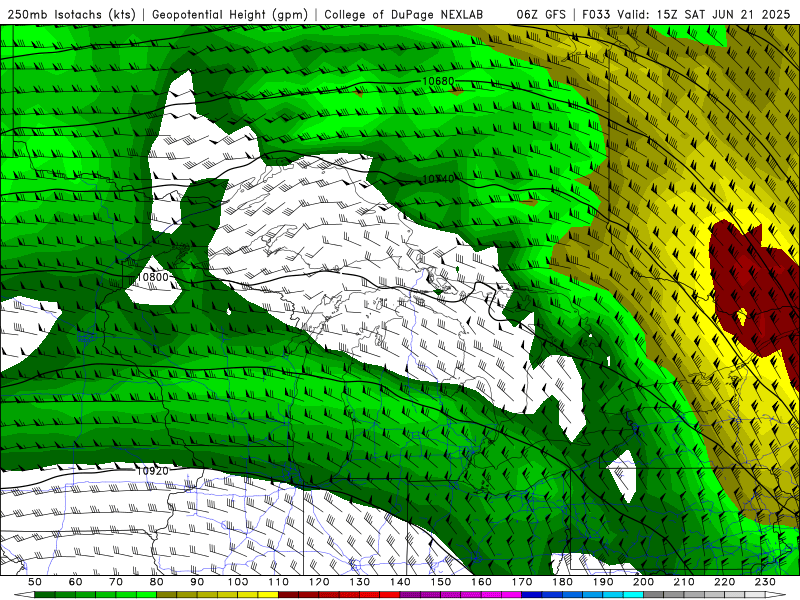Click the darkest green swatch starting the color bar
Image resolution: width=800 pixels, height=600 pixels.
(45, 595)
